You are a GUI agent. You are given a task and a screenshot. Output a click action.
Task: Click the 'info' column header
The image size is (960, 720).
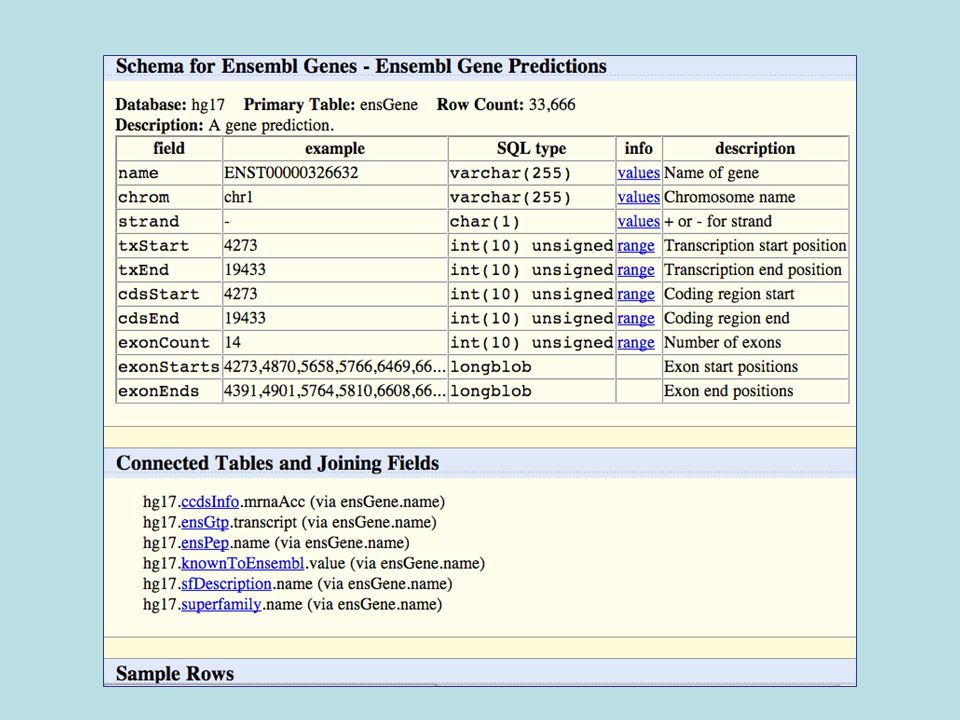tap(639, 149)
